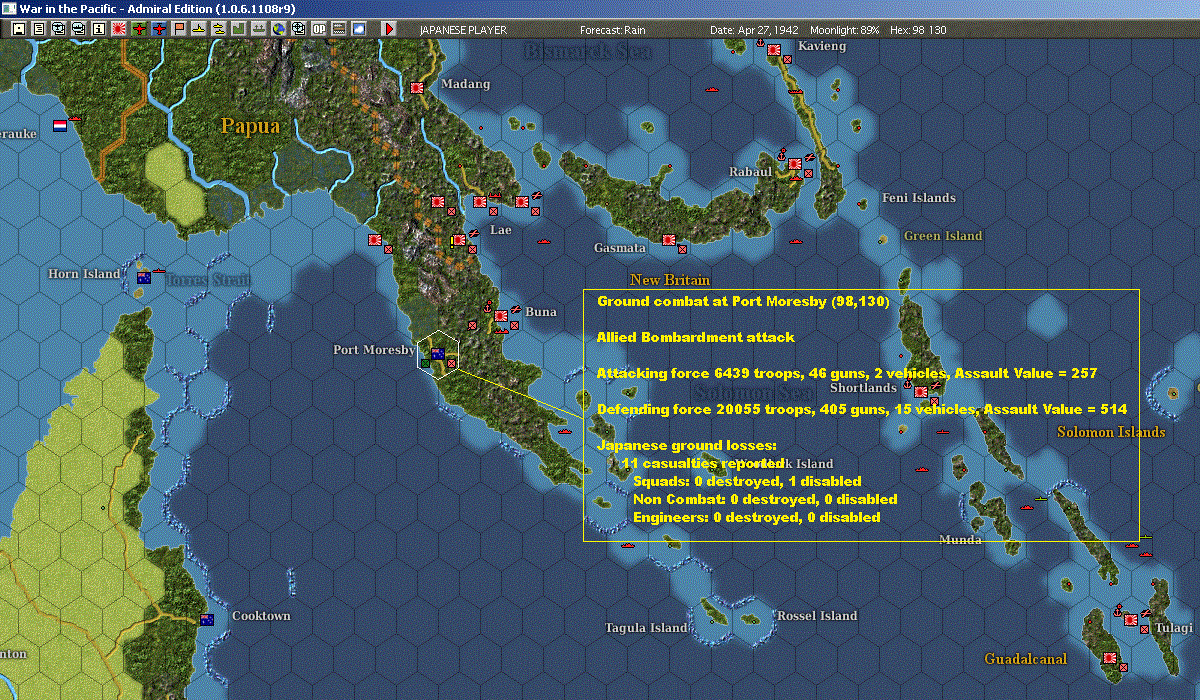The width and height of the screenshot is (1200, 700).
Task: Click the 'Green Island' map label
Action: [943, 236]
